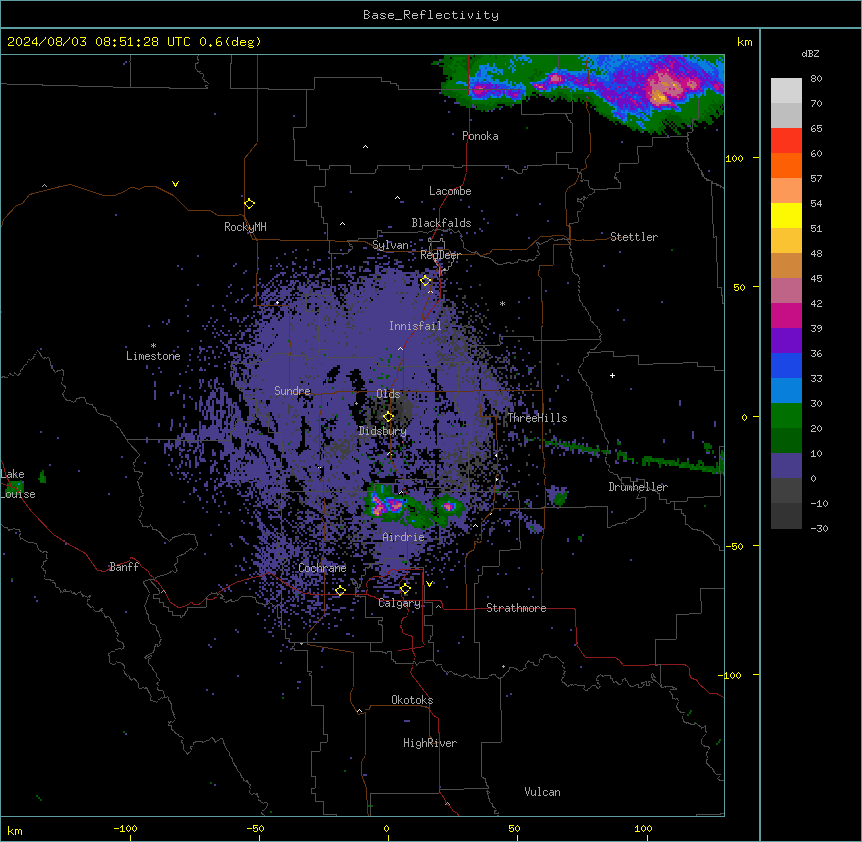This screenshot has height=842, width=862.
Task: Click the white asterisk east of Innisfail
Action: coord(502,303)
